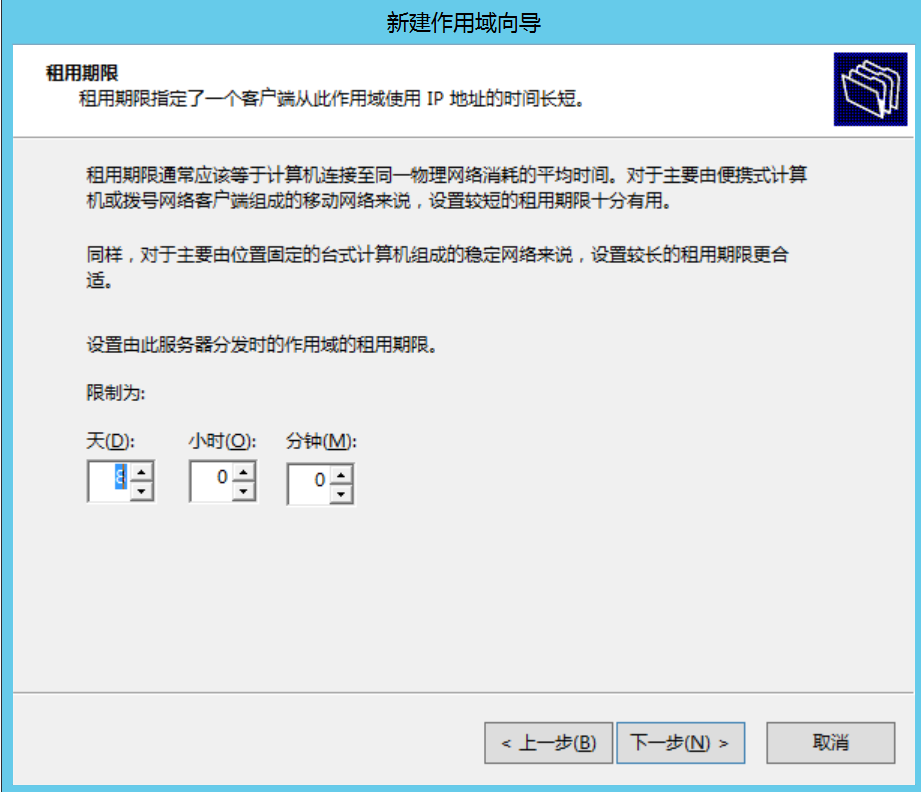The height and width of the screenshot is (792, 921).
Task: Click inside the 天(D) days field
Action: coord(109,481)
